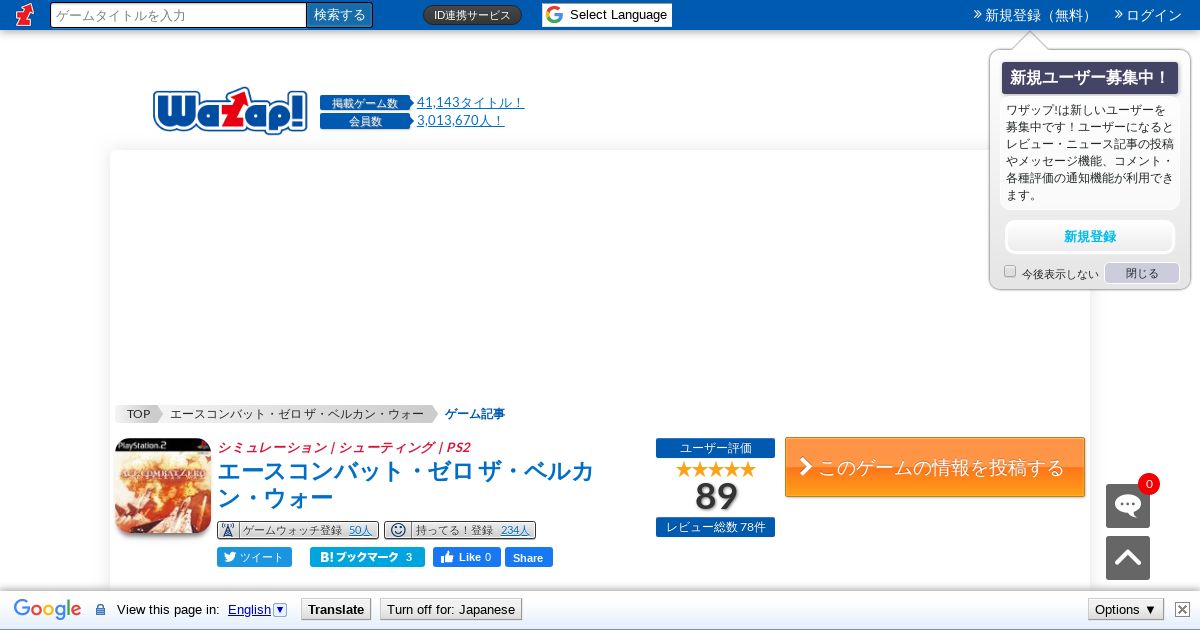This screenshot has height=630, width=1200.
Task: Click the ゲームウォッチ登録 antenna icon
Action: (x=228, y=530)
